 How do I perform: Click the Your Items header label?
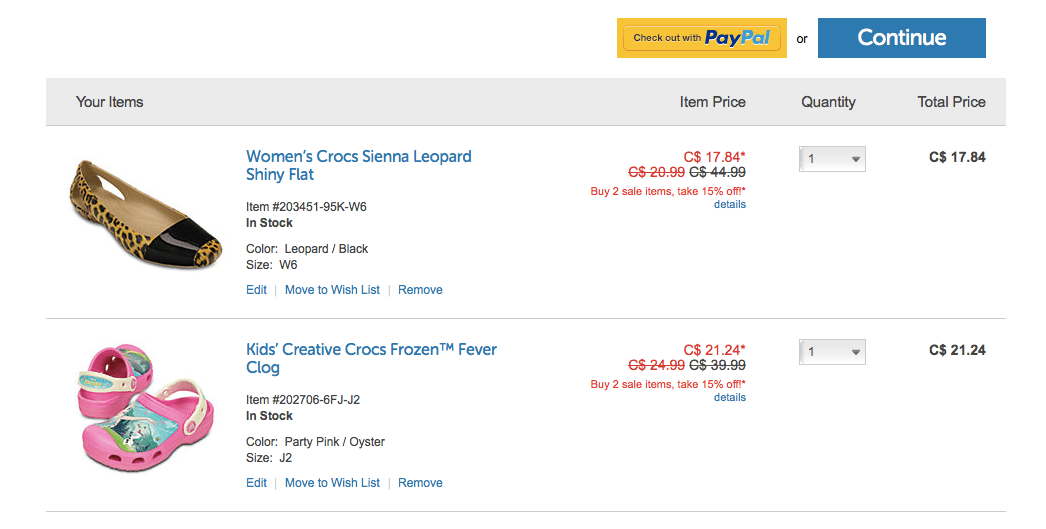(109, 102)
